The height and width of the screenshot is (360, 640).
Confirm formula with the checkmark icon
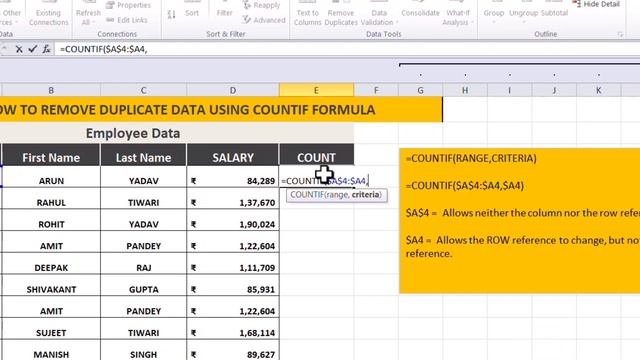[33, 49]
